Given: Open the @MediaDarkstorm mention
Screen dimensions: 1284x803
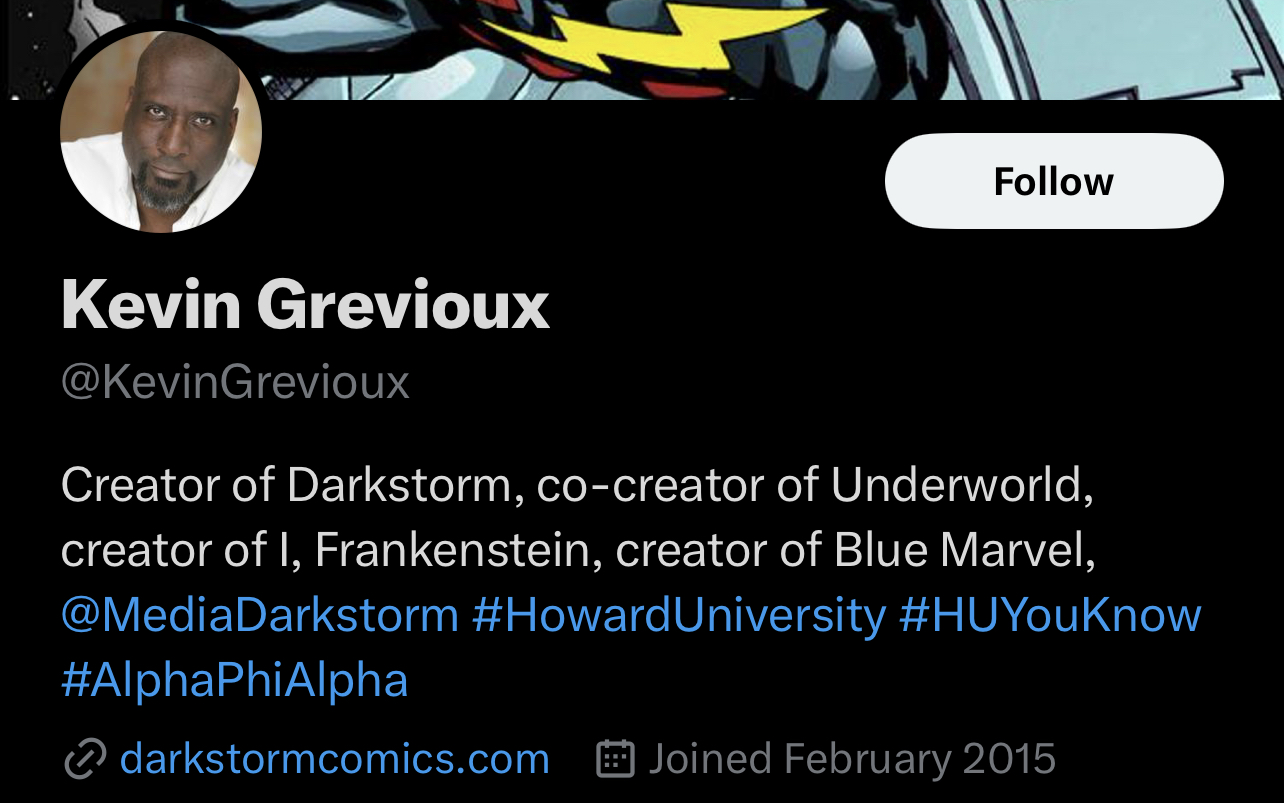Looking at the screenshot, I should 260,614.
